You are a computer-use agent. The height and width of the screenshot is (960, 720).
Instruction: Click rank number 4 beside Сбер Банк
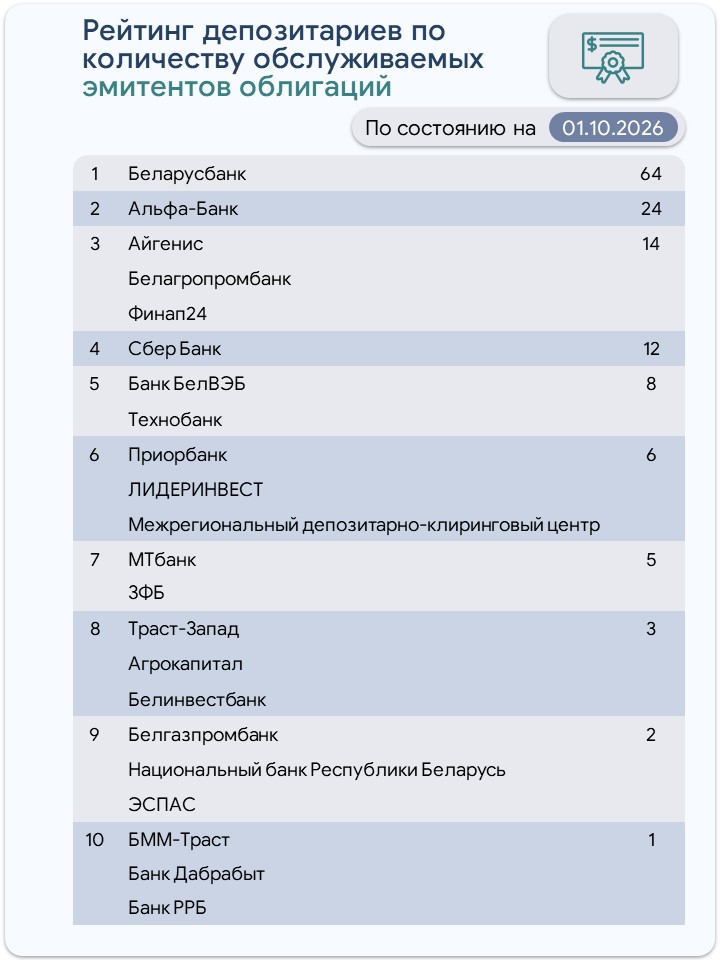tap(94, 349)
